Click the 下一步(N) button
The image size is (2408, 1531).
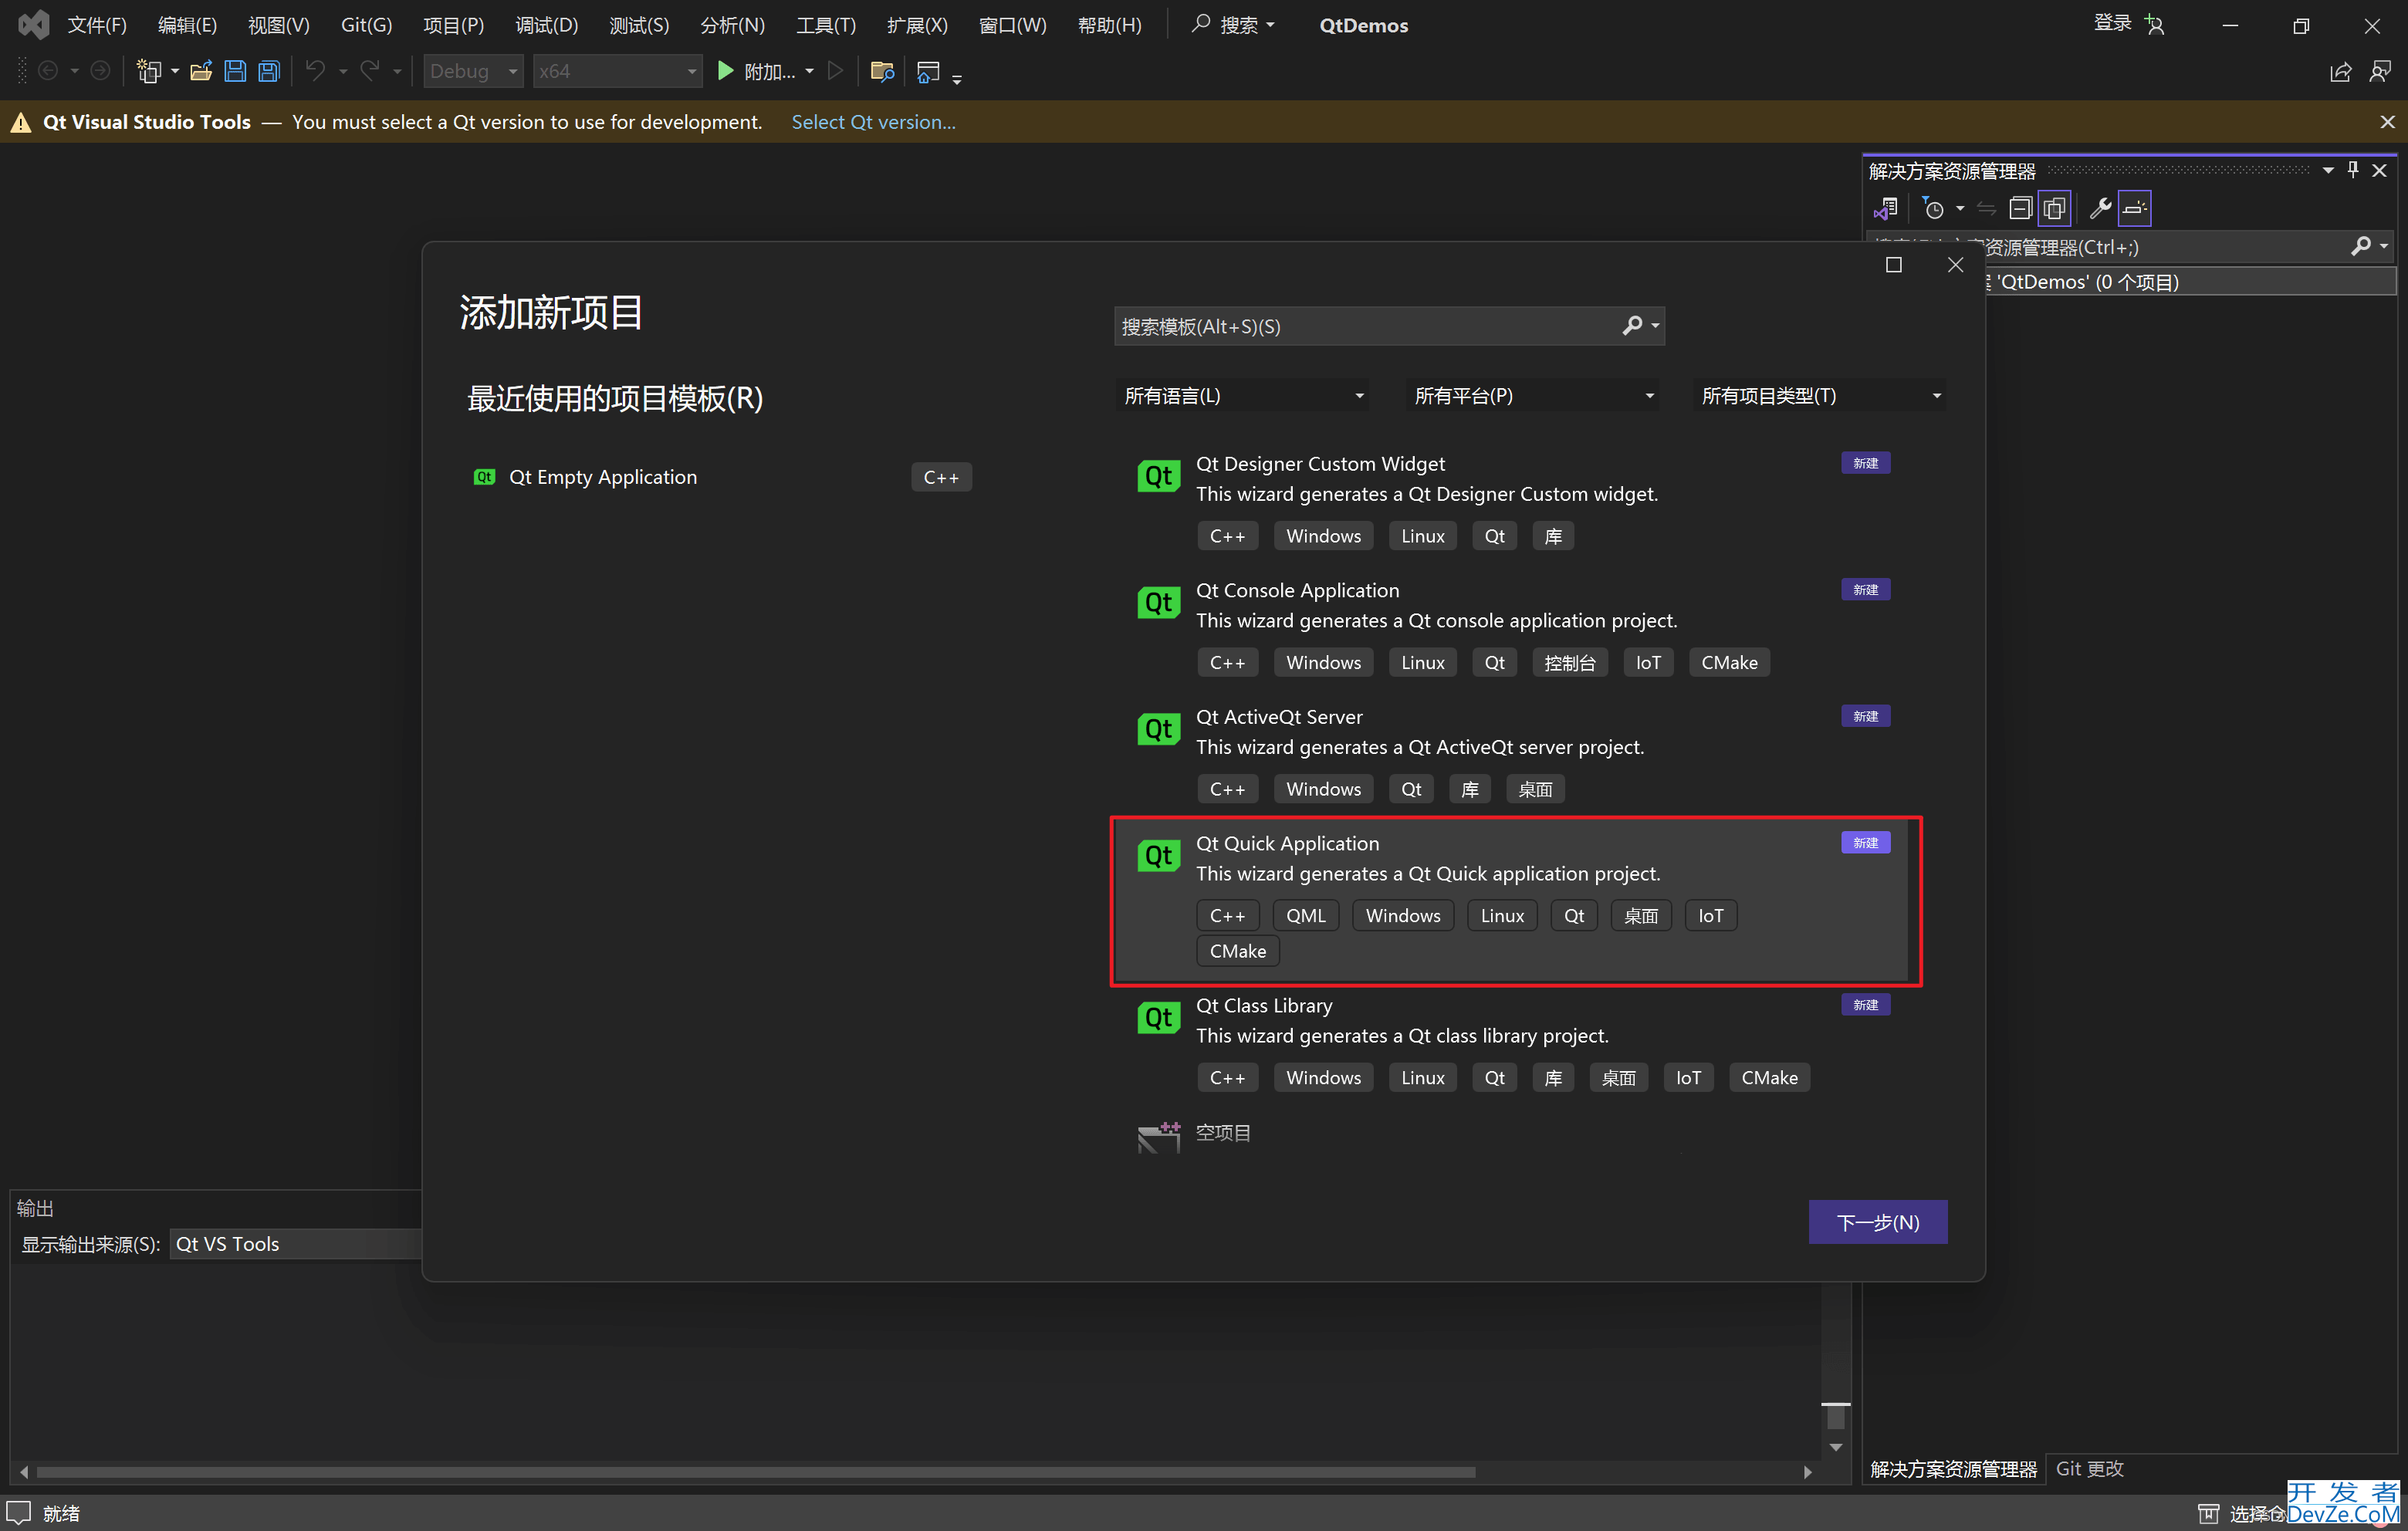click(x=1877, y=1222)
